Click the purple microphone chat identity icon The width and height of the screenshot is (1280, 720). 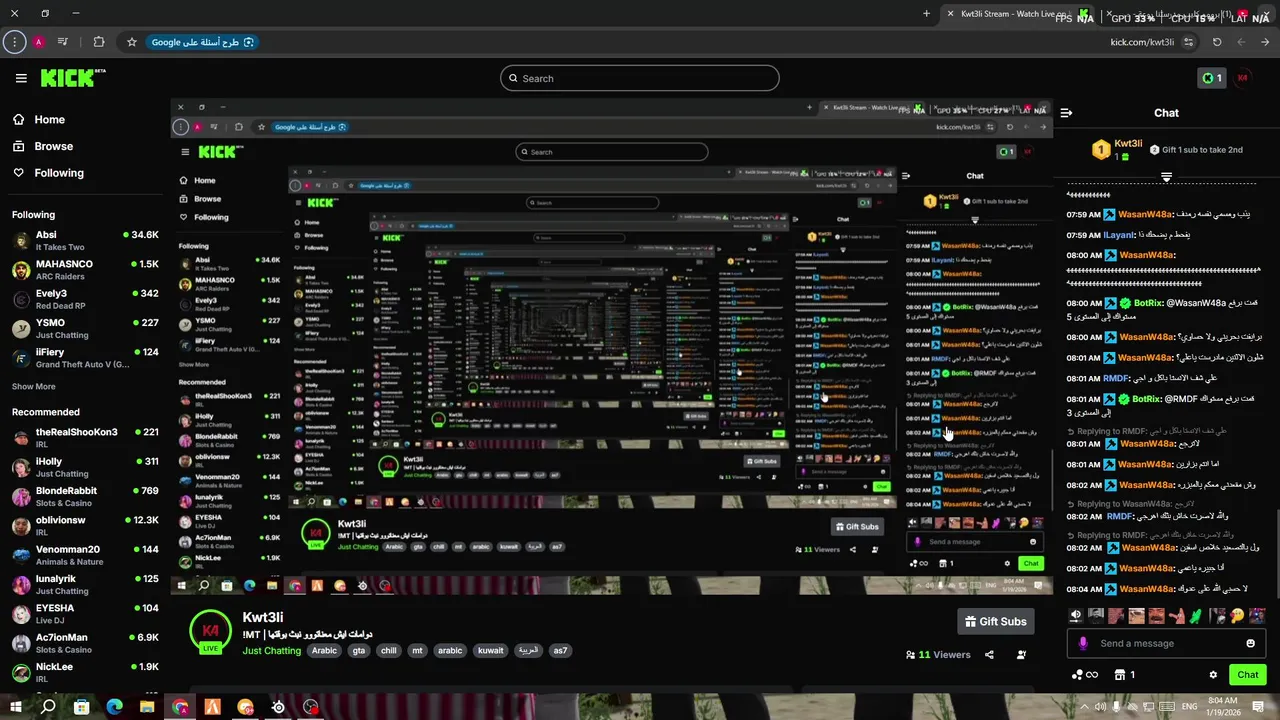click(x=1083, y=643)
